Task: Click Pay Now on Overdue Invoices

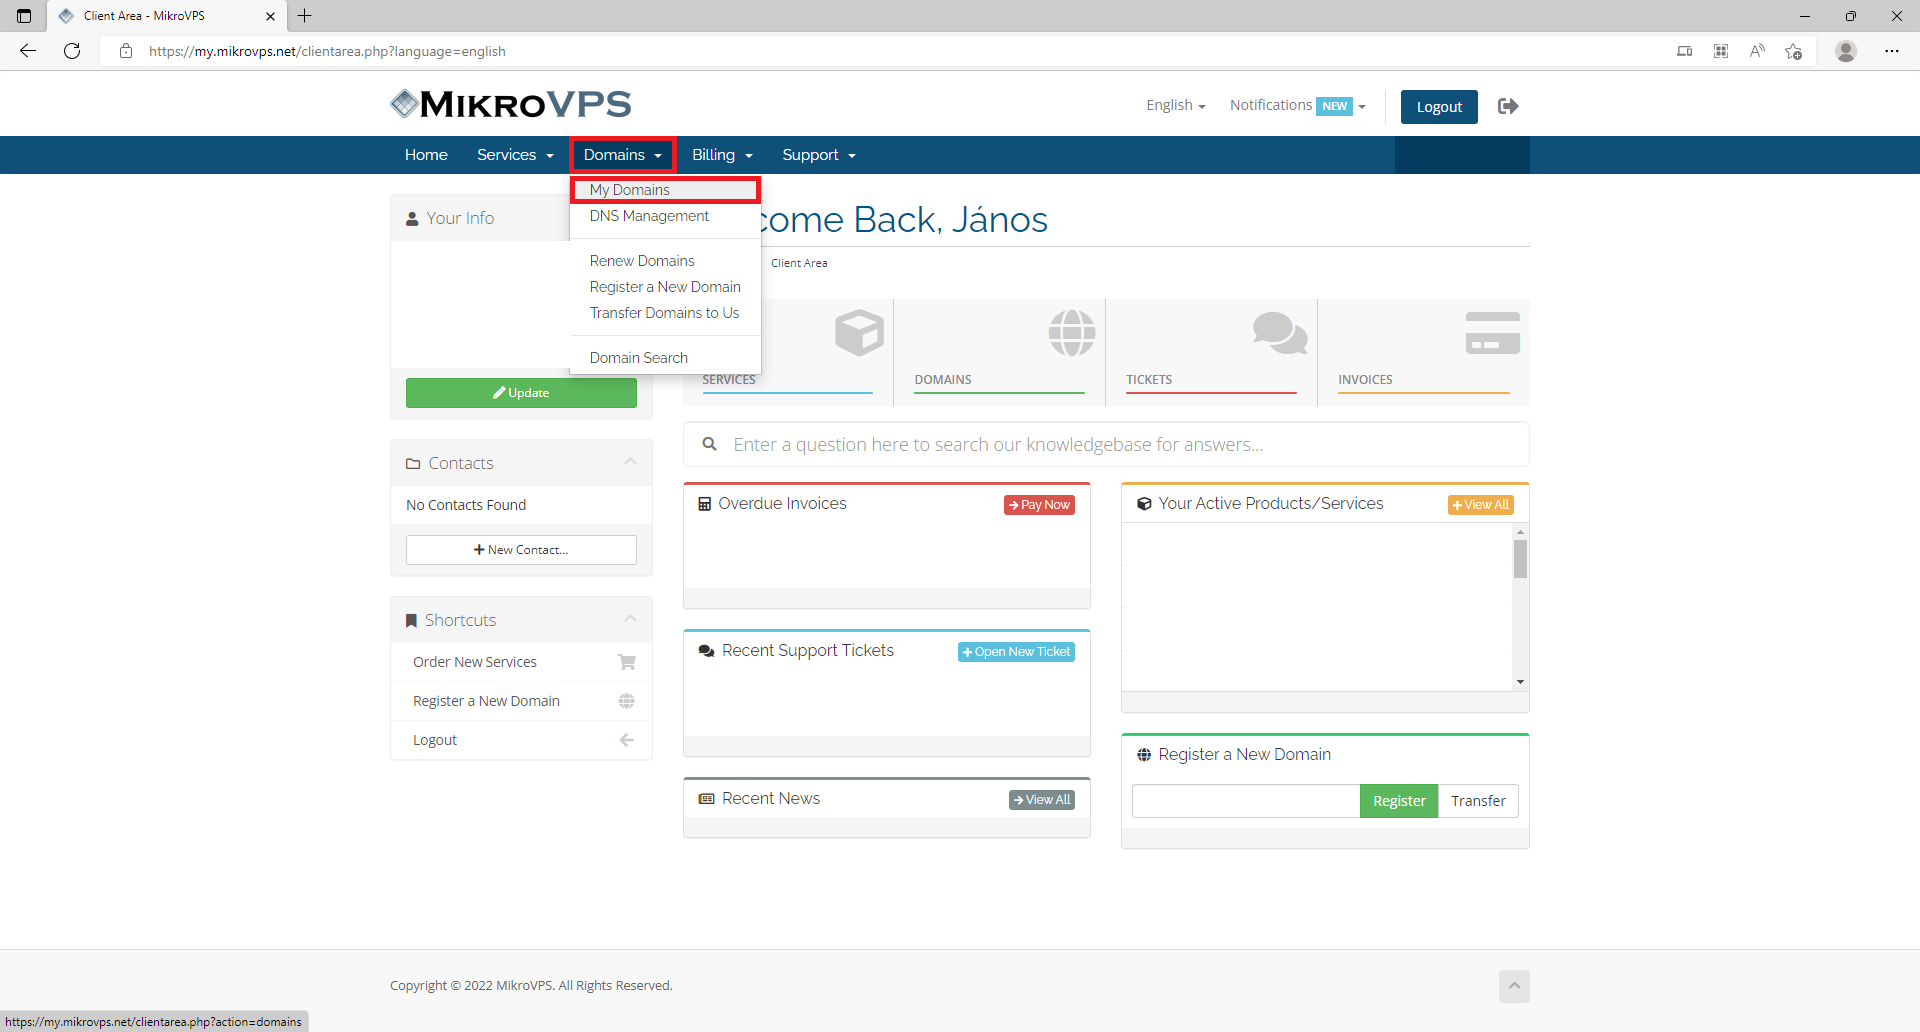Action: tap(1039, 505)
